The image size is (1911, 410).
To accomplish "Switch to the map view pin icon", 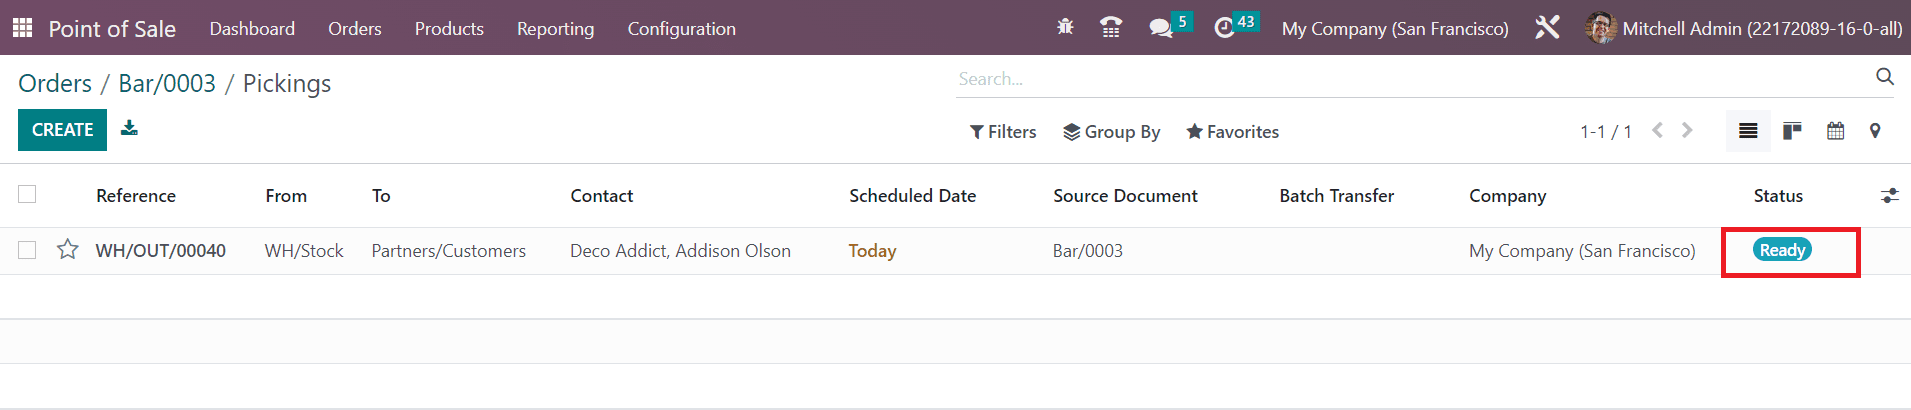I will tap(1875, 131).
